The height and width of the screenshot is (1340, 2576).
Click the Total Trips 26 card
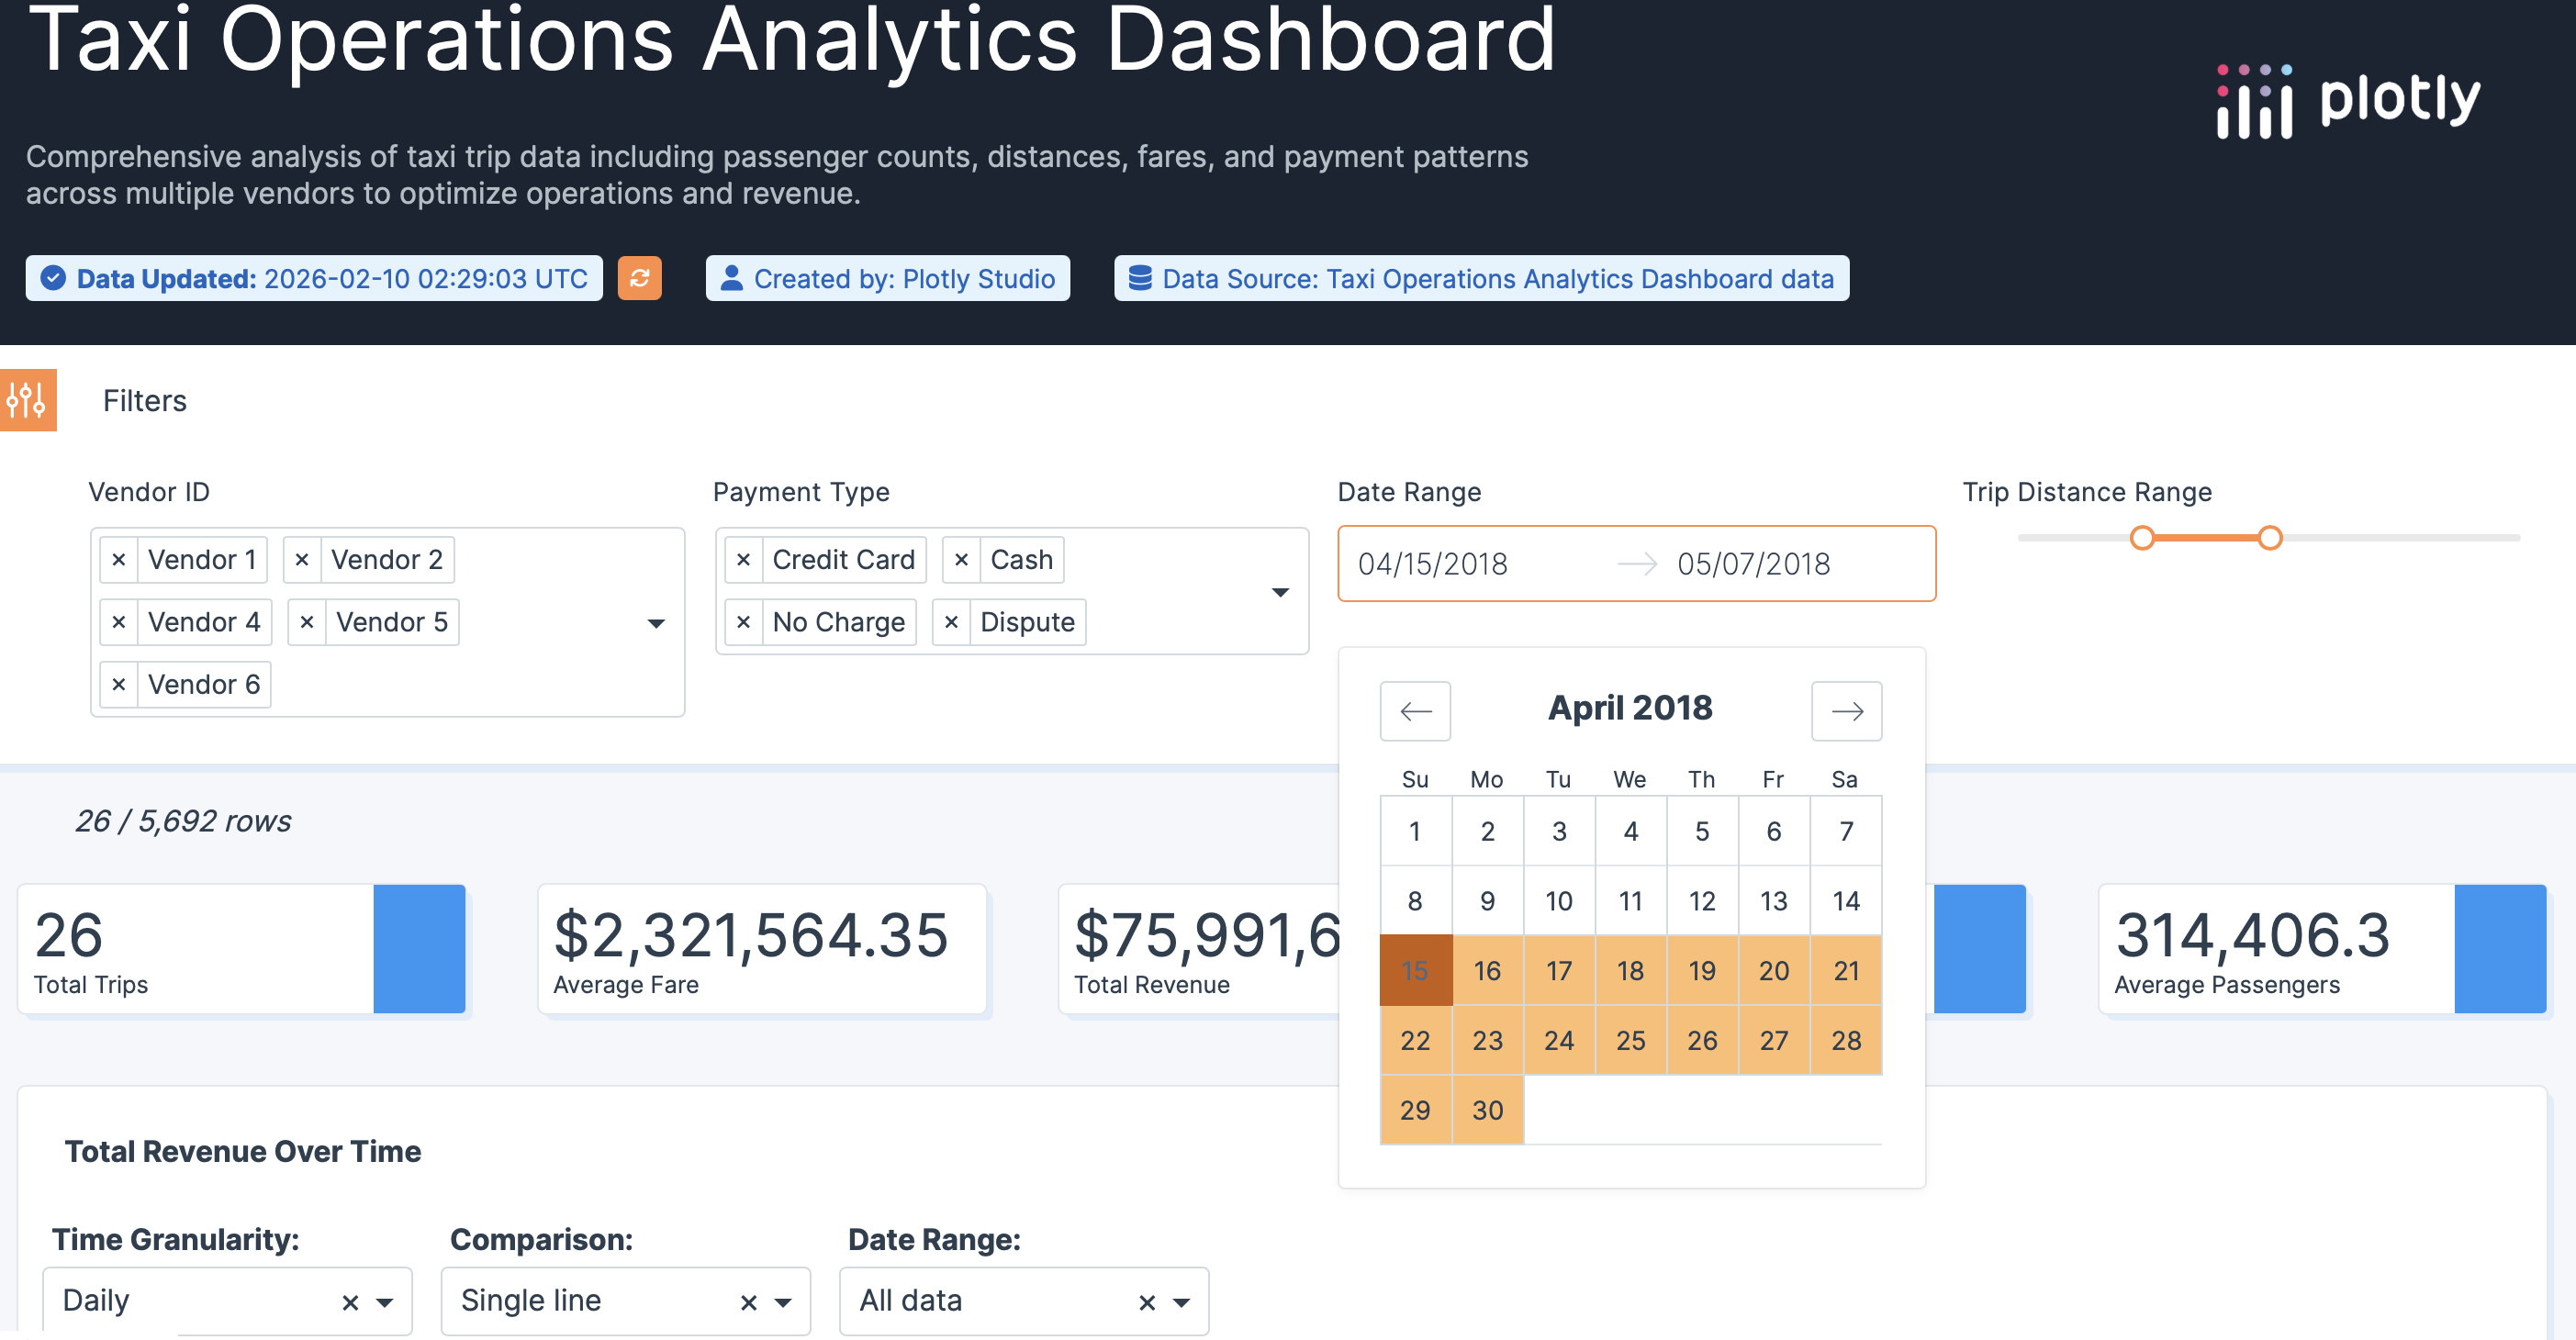coord(241,949)
